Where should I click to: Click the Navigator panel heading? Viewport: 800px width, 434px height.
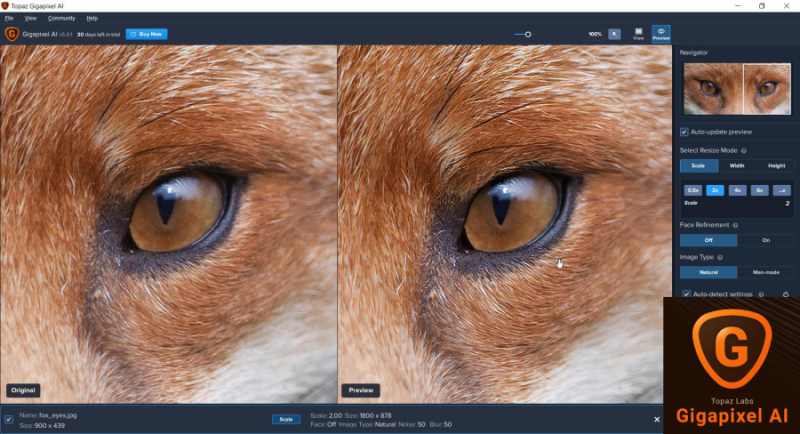point(693,53)
